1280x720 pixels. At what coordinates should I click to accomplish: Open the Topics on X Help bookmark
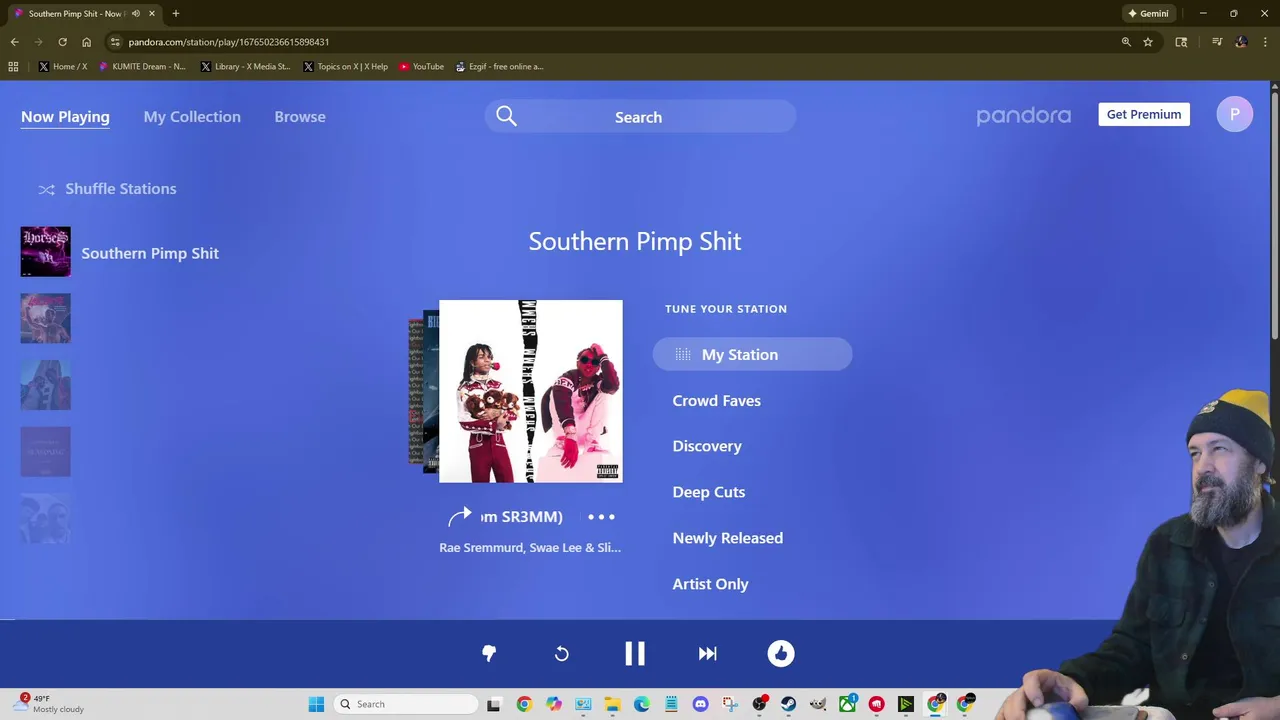coord(345,67)
